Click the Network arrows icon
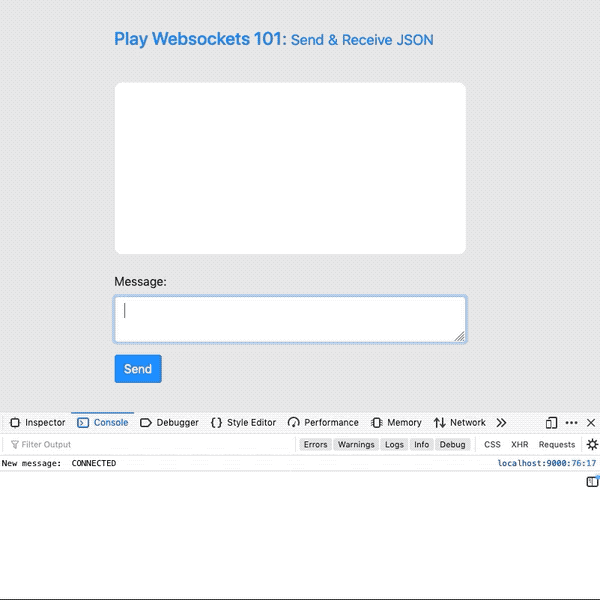 439,422
